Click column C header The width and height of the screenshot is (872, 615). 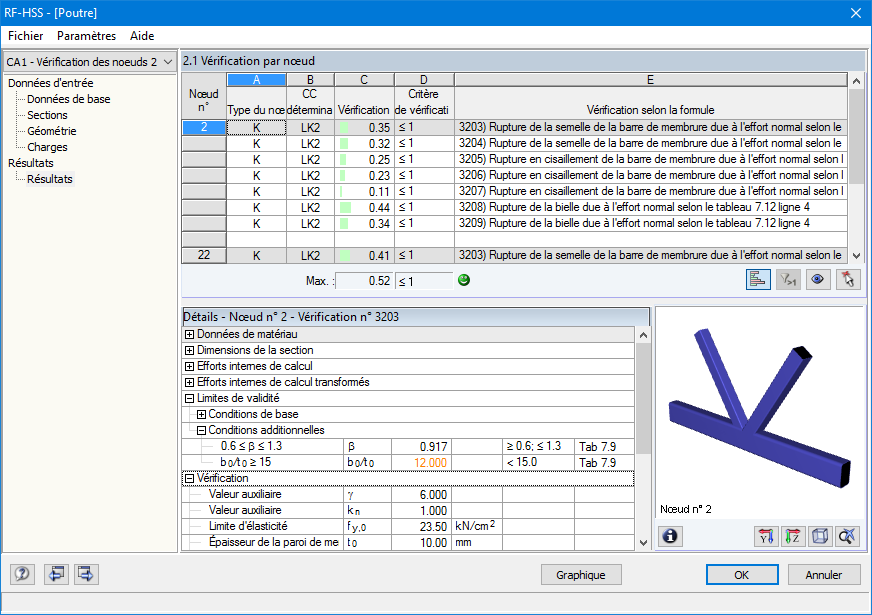(x=364, y=80)
